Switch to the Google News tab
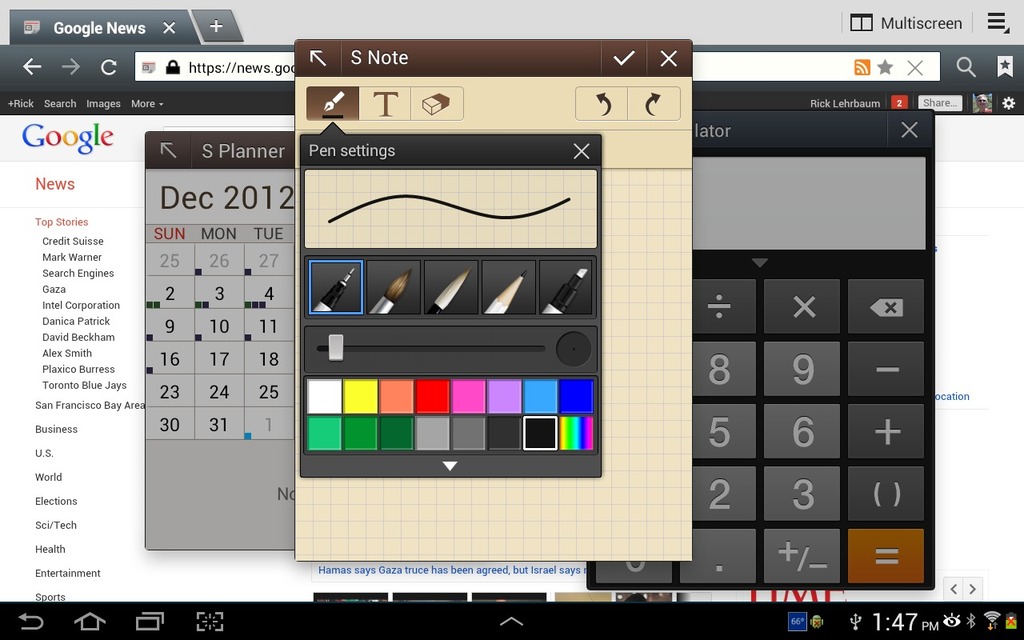Viewport: 1024px width, 640px height. click(99, 28)
